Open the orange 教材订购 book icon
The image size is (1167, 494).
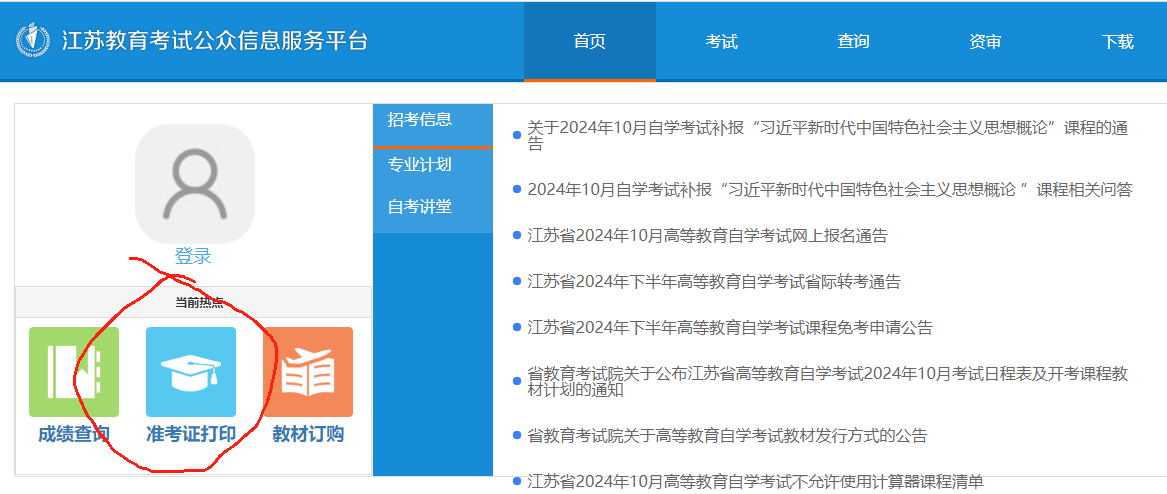click(308, 372)
